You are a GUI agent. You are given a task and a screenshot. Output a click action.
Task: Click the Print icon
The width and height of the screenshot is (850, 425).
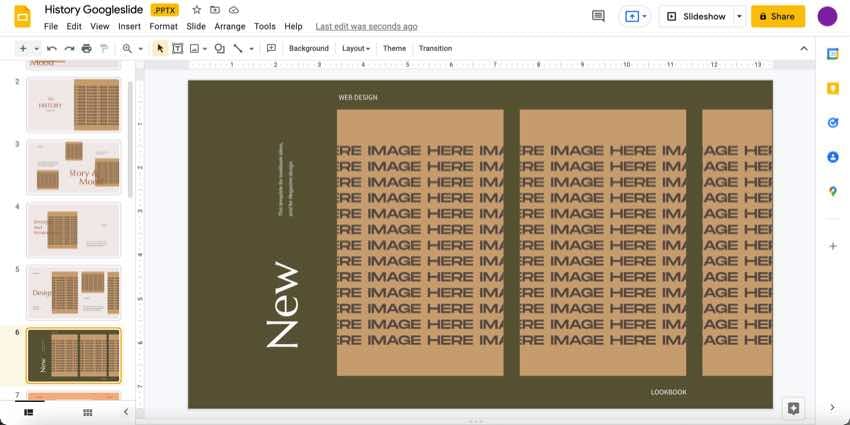86,48
